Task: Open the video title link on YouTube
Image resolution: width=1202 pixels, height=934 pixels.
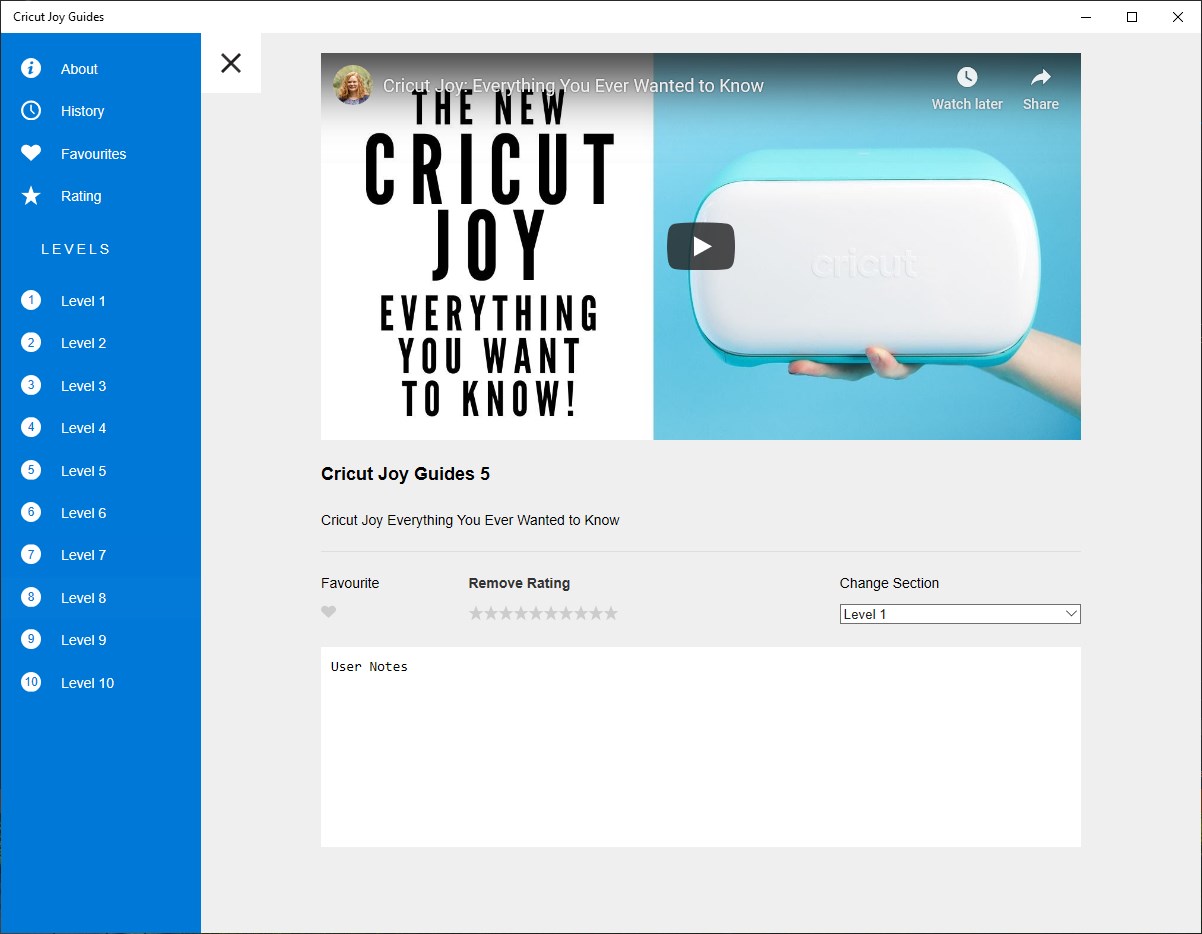Action: [573, 86]
